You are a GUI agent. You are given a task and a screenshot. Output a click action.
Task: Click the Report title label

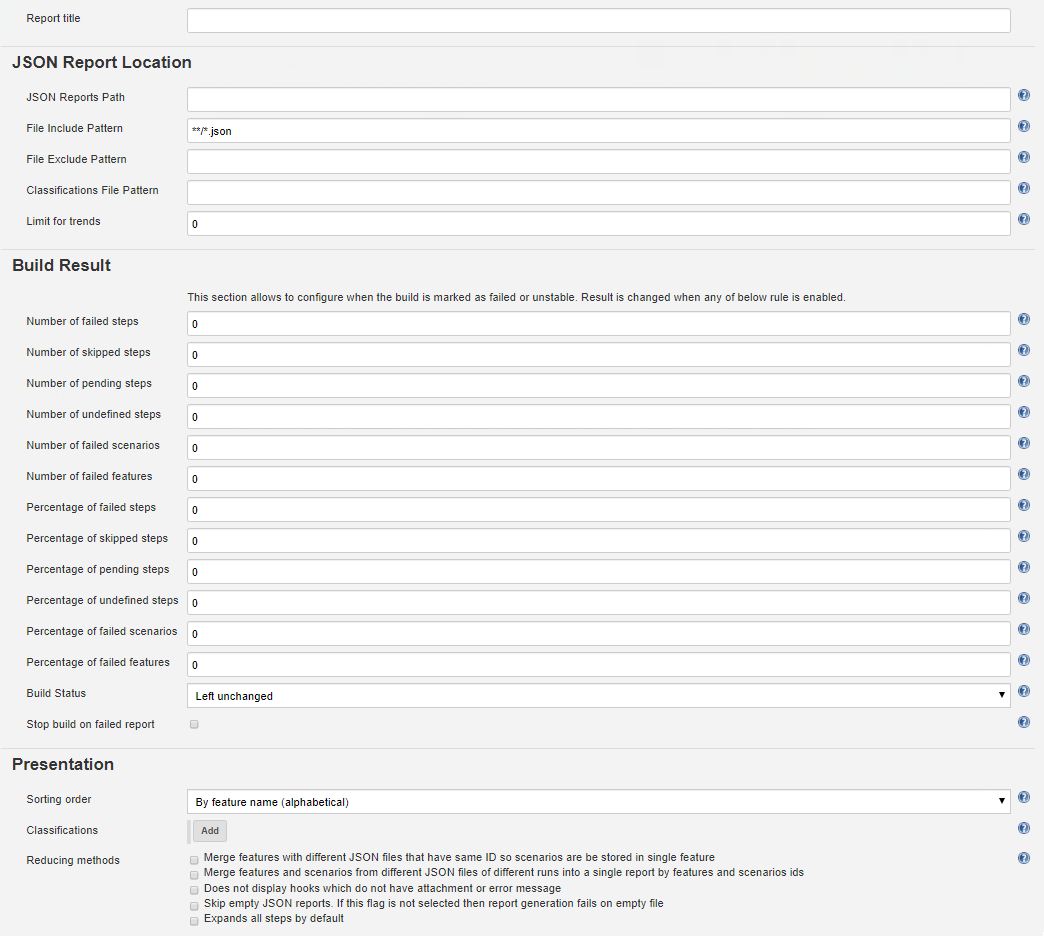(53, 18)
